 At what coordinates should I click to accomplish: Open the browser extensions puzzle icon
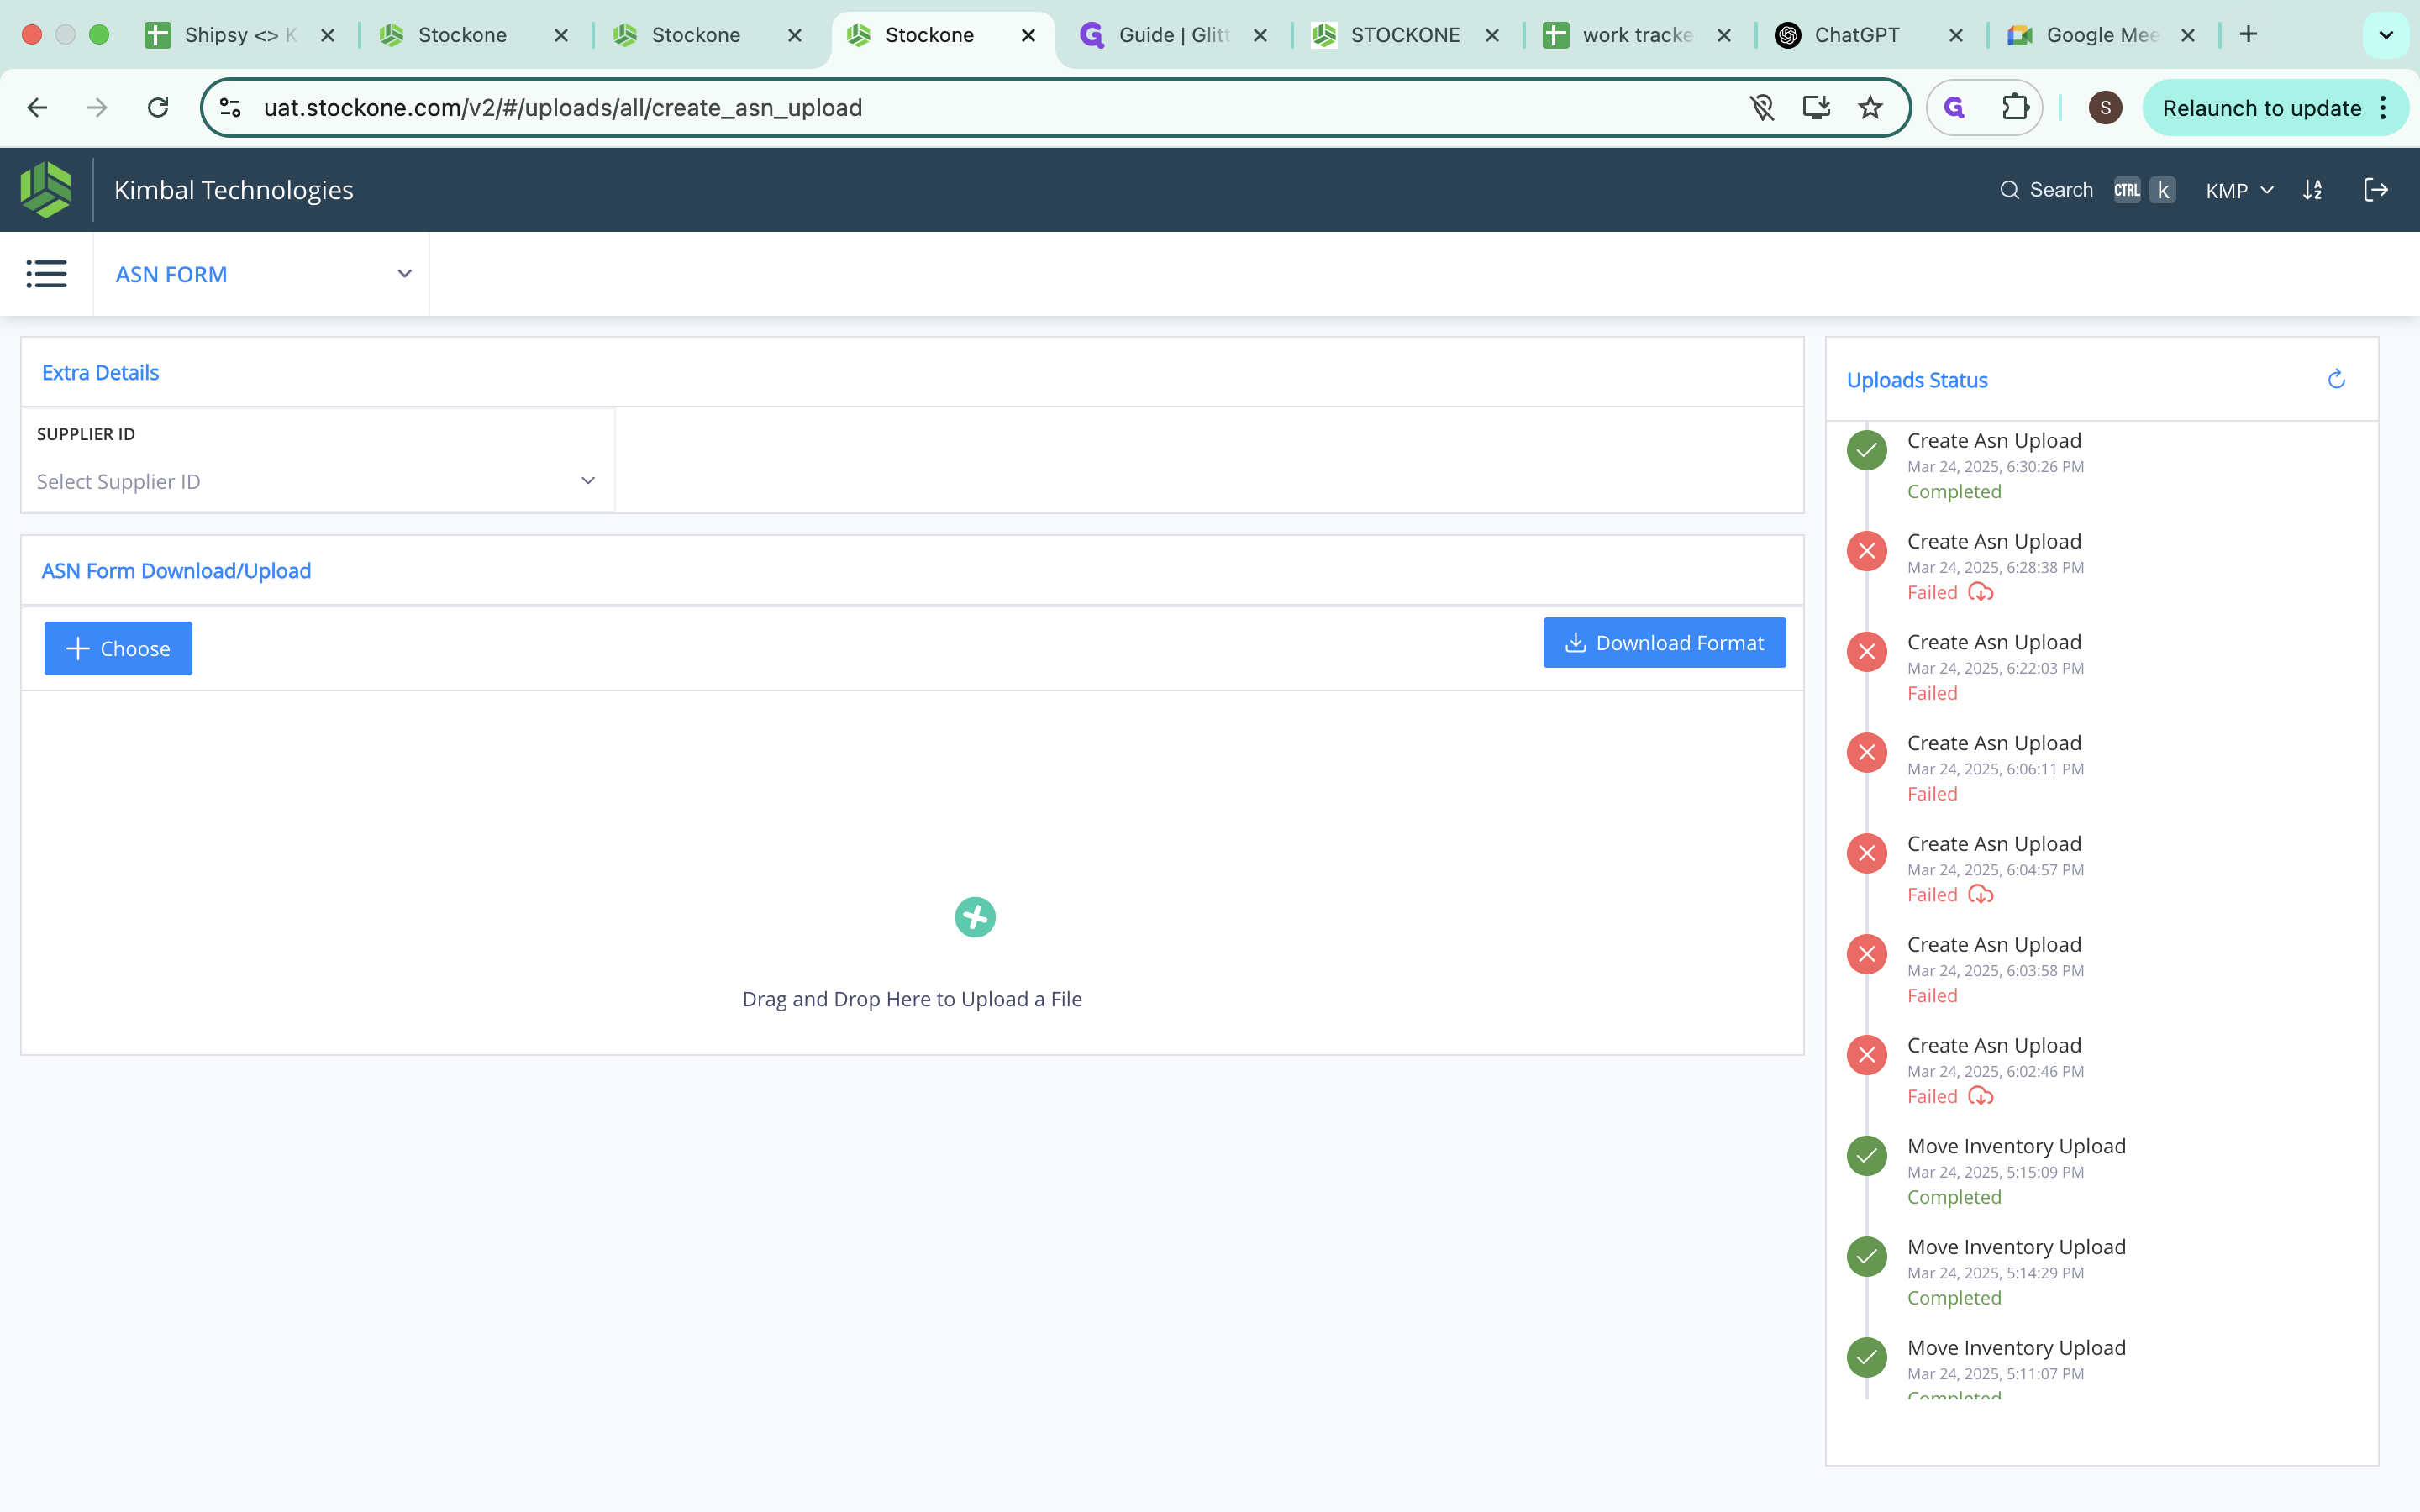pos(2015,108)
